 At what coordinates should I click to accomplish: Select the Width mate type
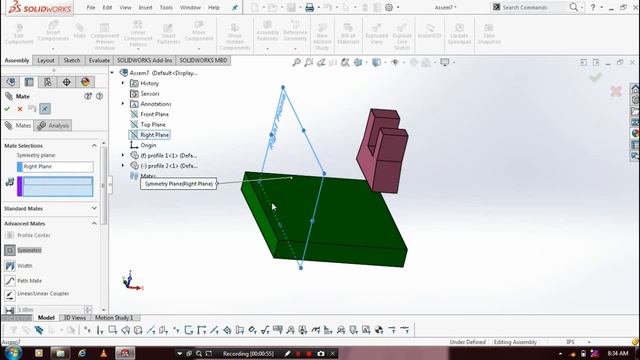(x=18, y=266)
